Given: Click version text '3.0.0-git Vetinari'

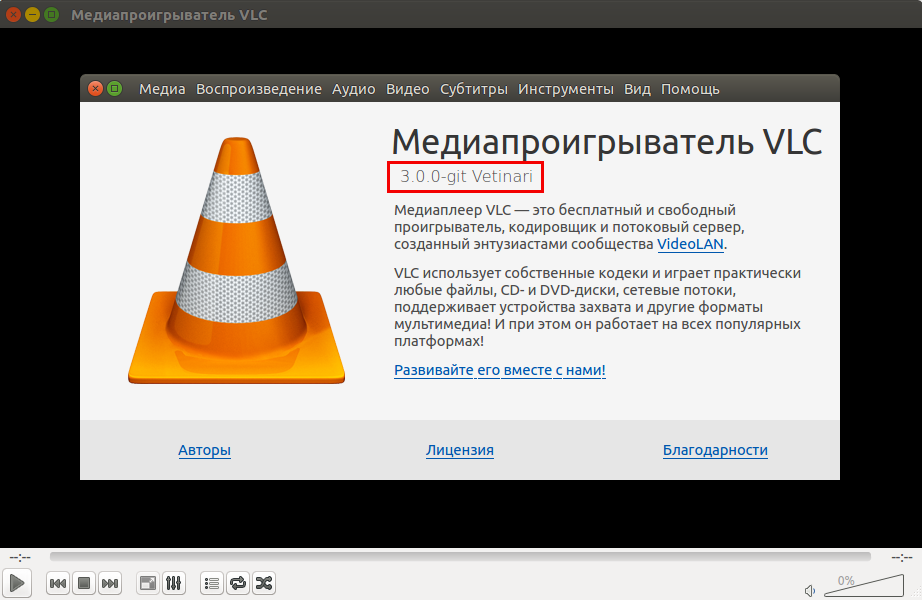Looking at the screenshot, I should [x=466, y=176].
